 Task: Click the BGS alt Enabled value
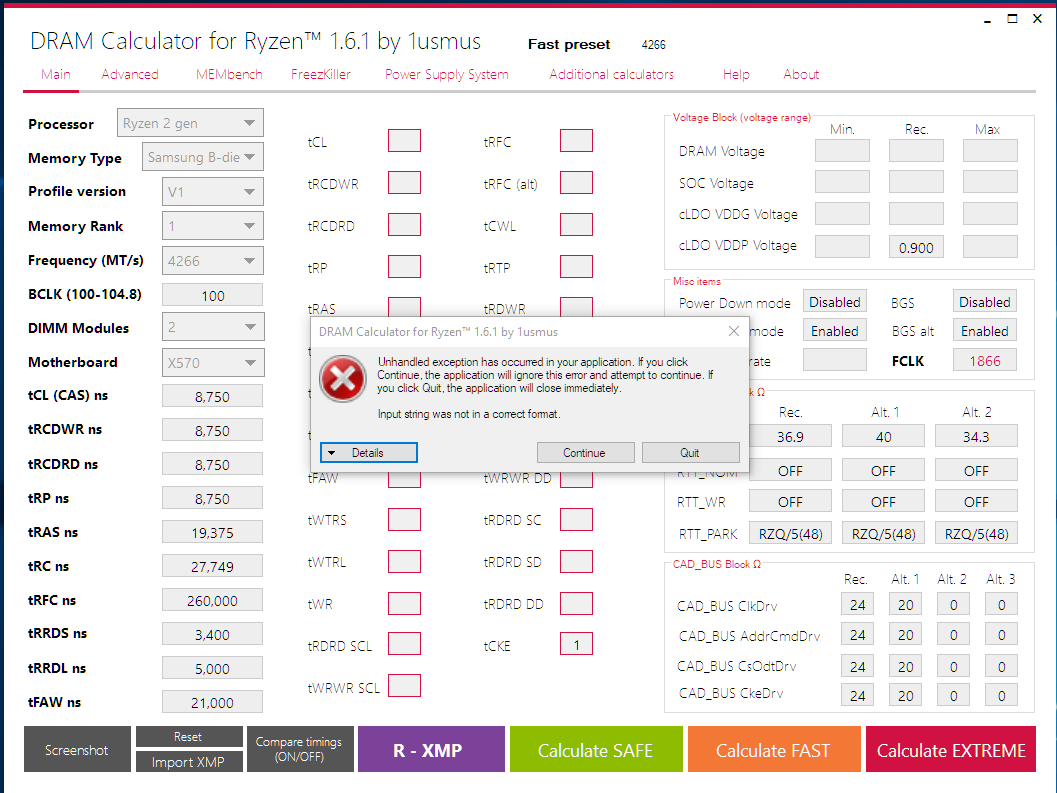click(x=984, y=330)
